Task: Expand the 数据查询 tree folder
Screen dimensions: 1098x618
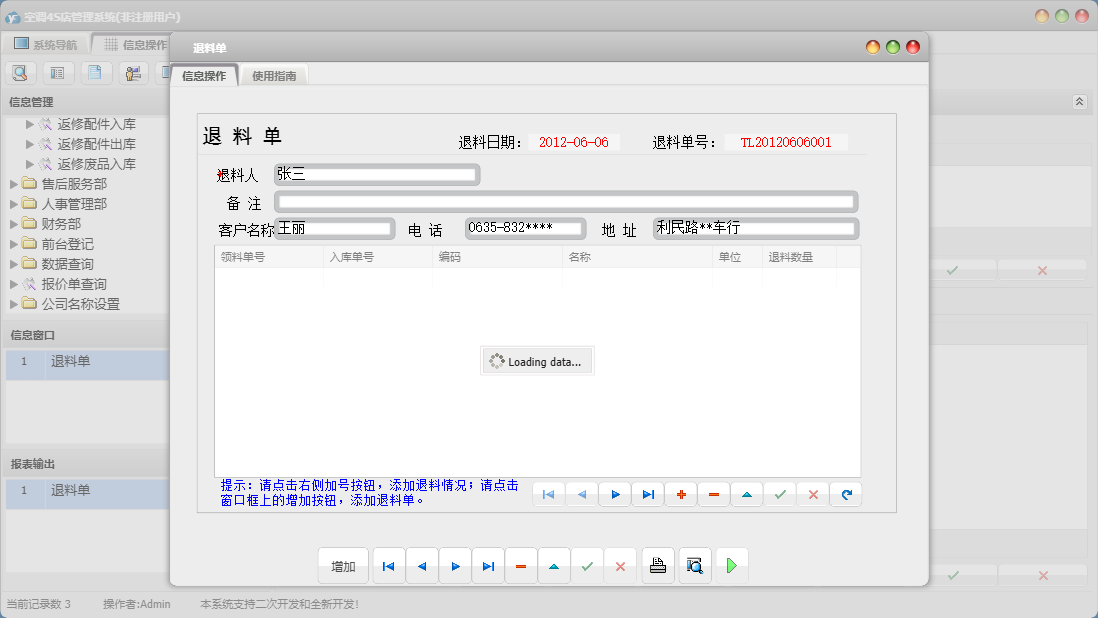Action: pos(14,264)
